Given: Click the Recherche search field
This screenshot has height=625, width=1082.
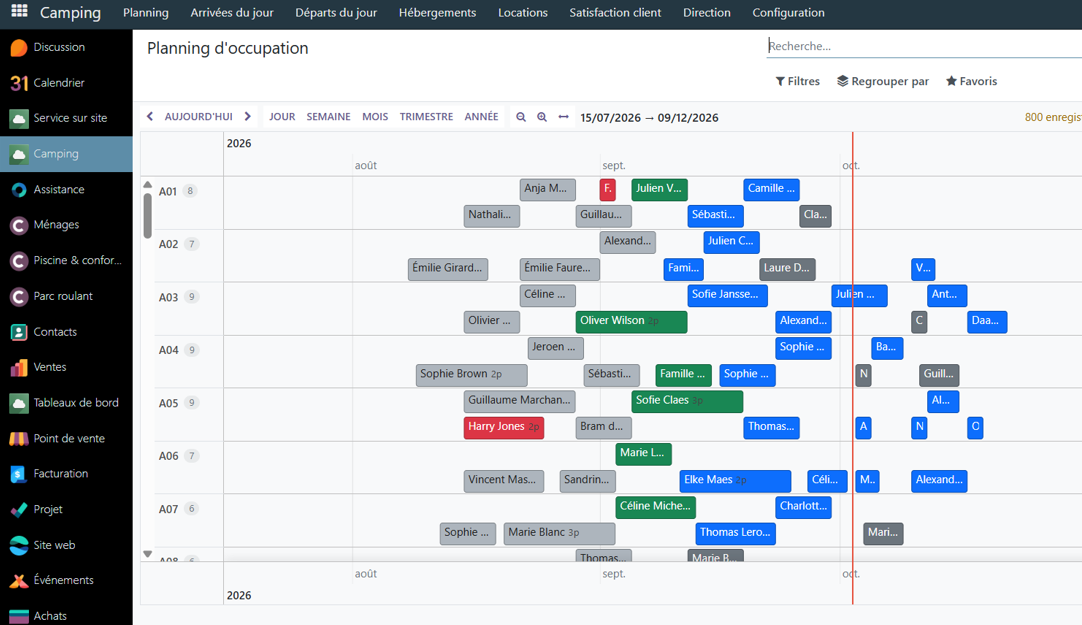Looking at the screenshot, I should 925,46.
